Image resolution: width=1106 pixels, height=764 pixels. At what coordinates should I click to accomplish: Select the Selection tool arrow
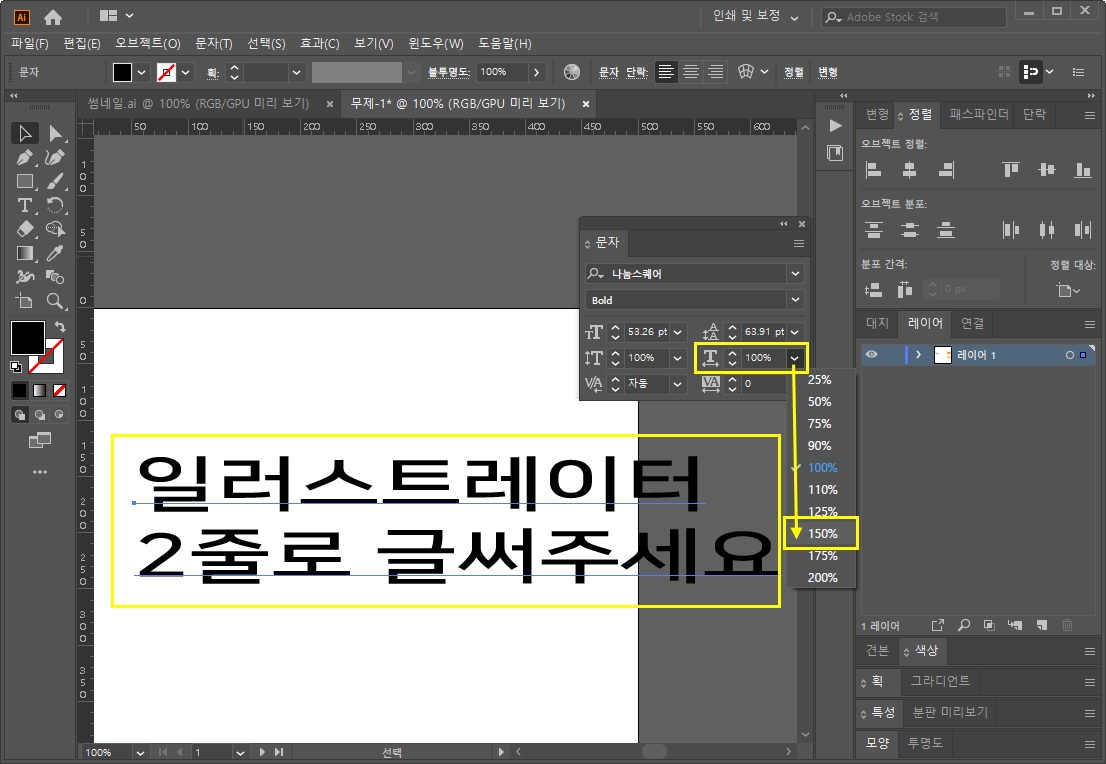click(25, 133)
